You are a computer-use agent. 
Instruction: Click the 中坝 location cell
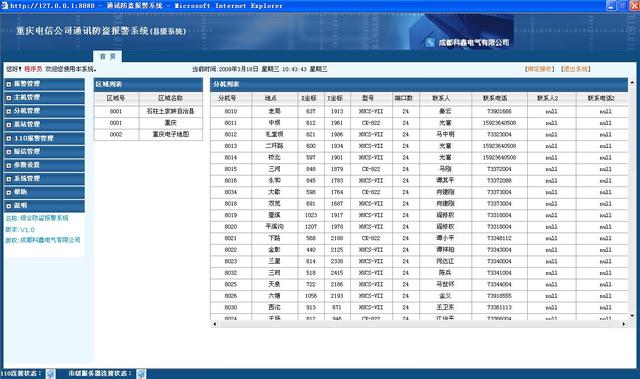(275, 123)
